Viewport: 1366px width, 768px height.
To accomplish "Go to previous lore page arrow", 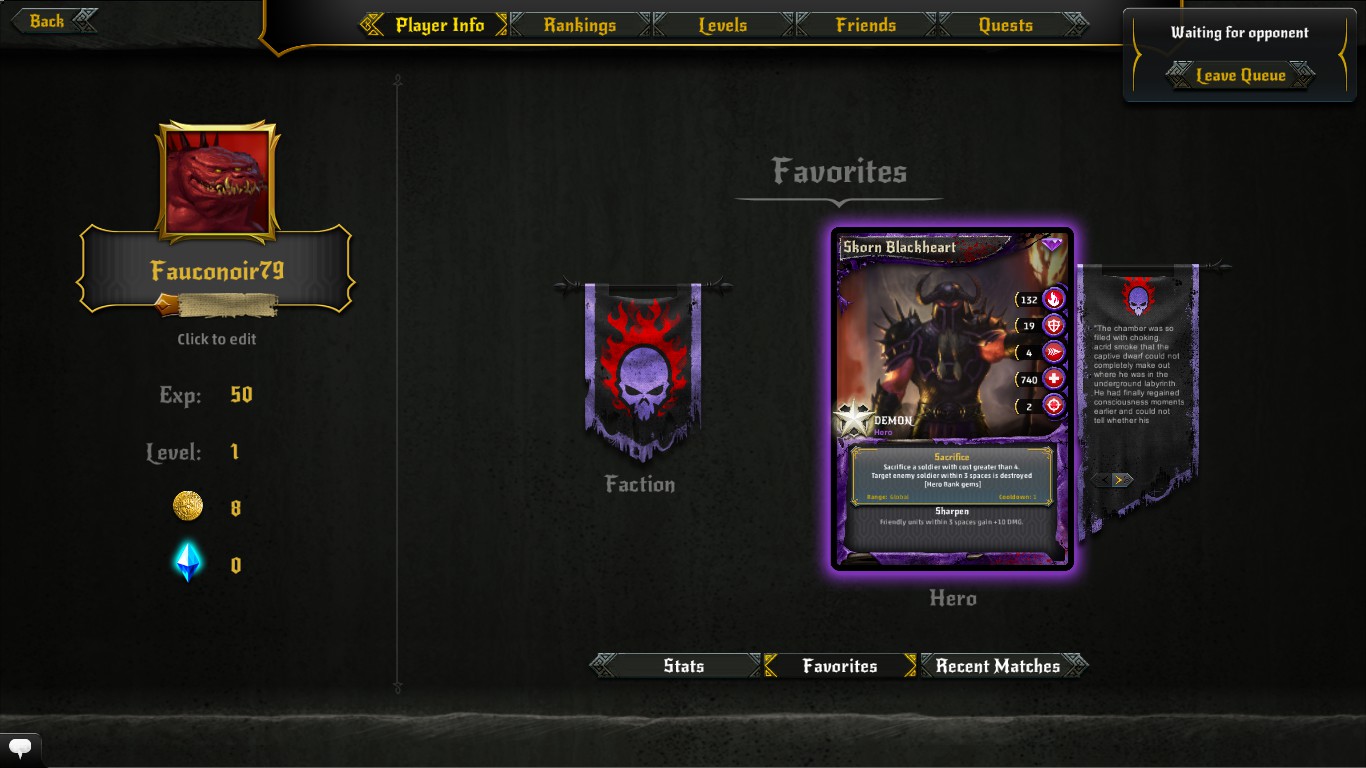I will click(1101, 480).
